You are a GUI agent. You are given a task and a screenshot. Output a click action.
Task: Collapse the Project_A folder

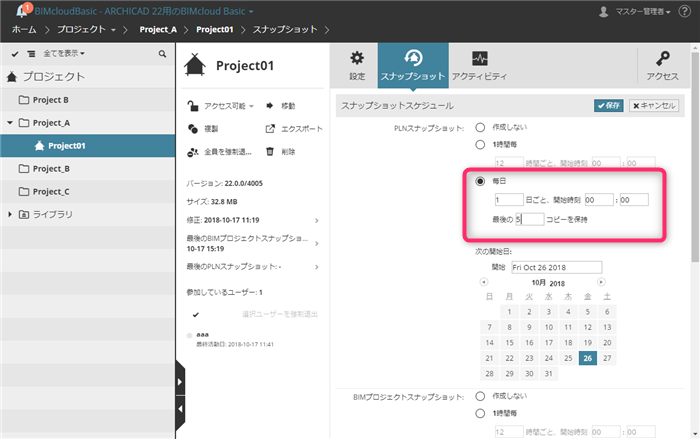(x=10, y=122)
